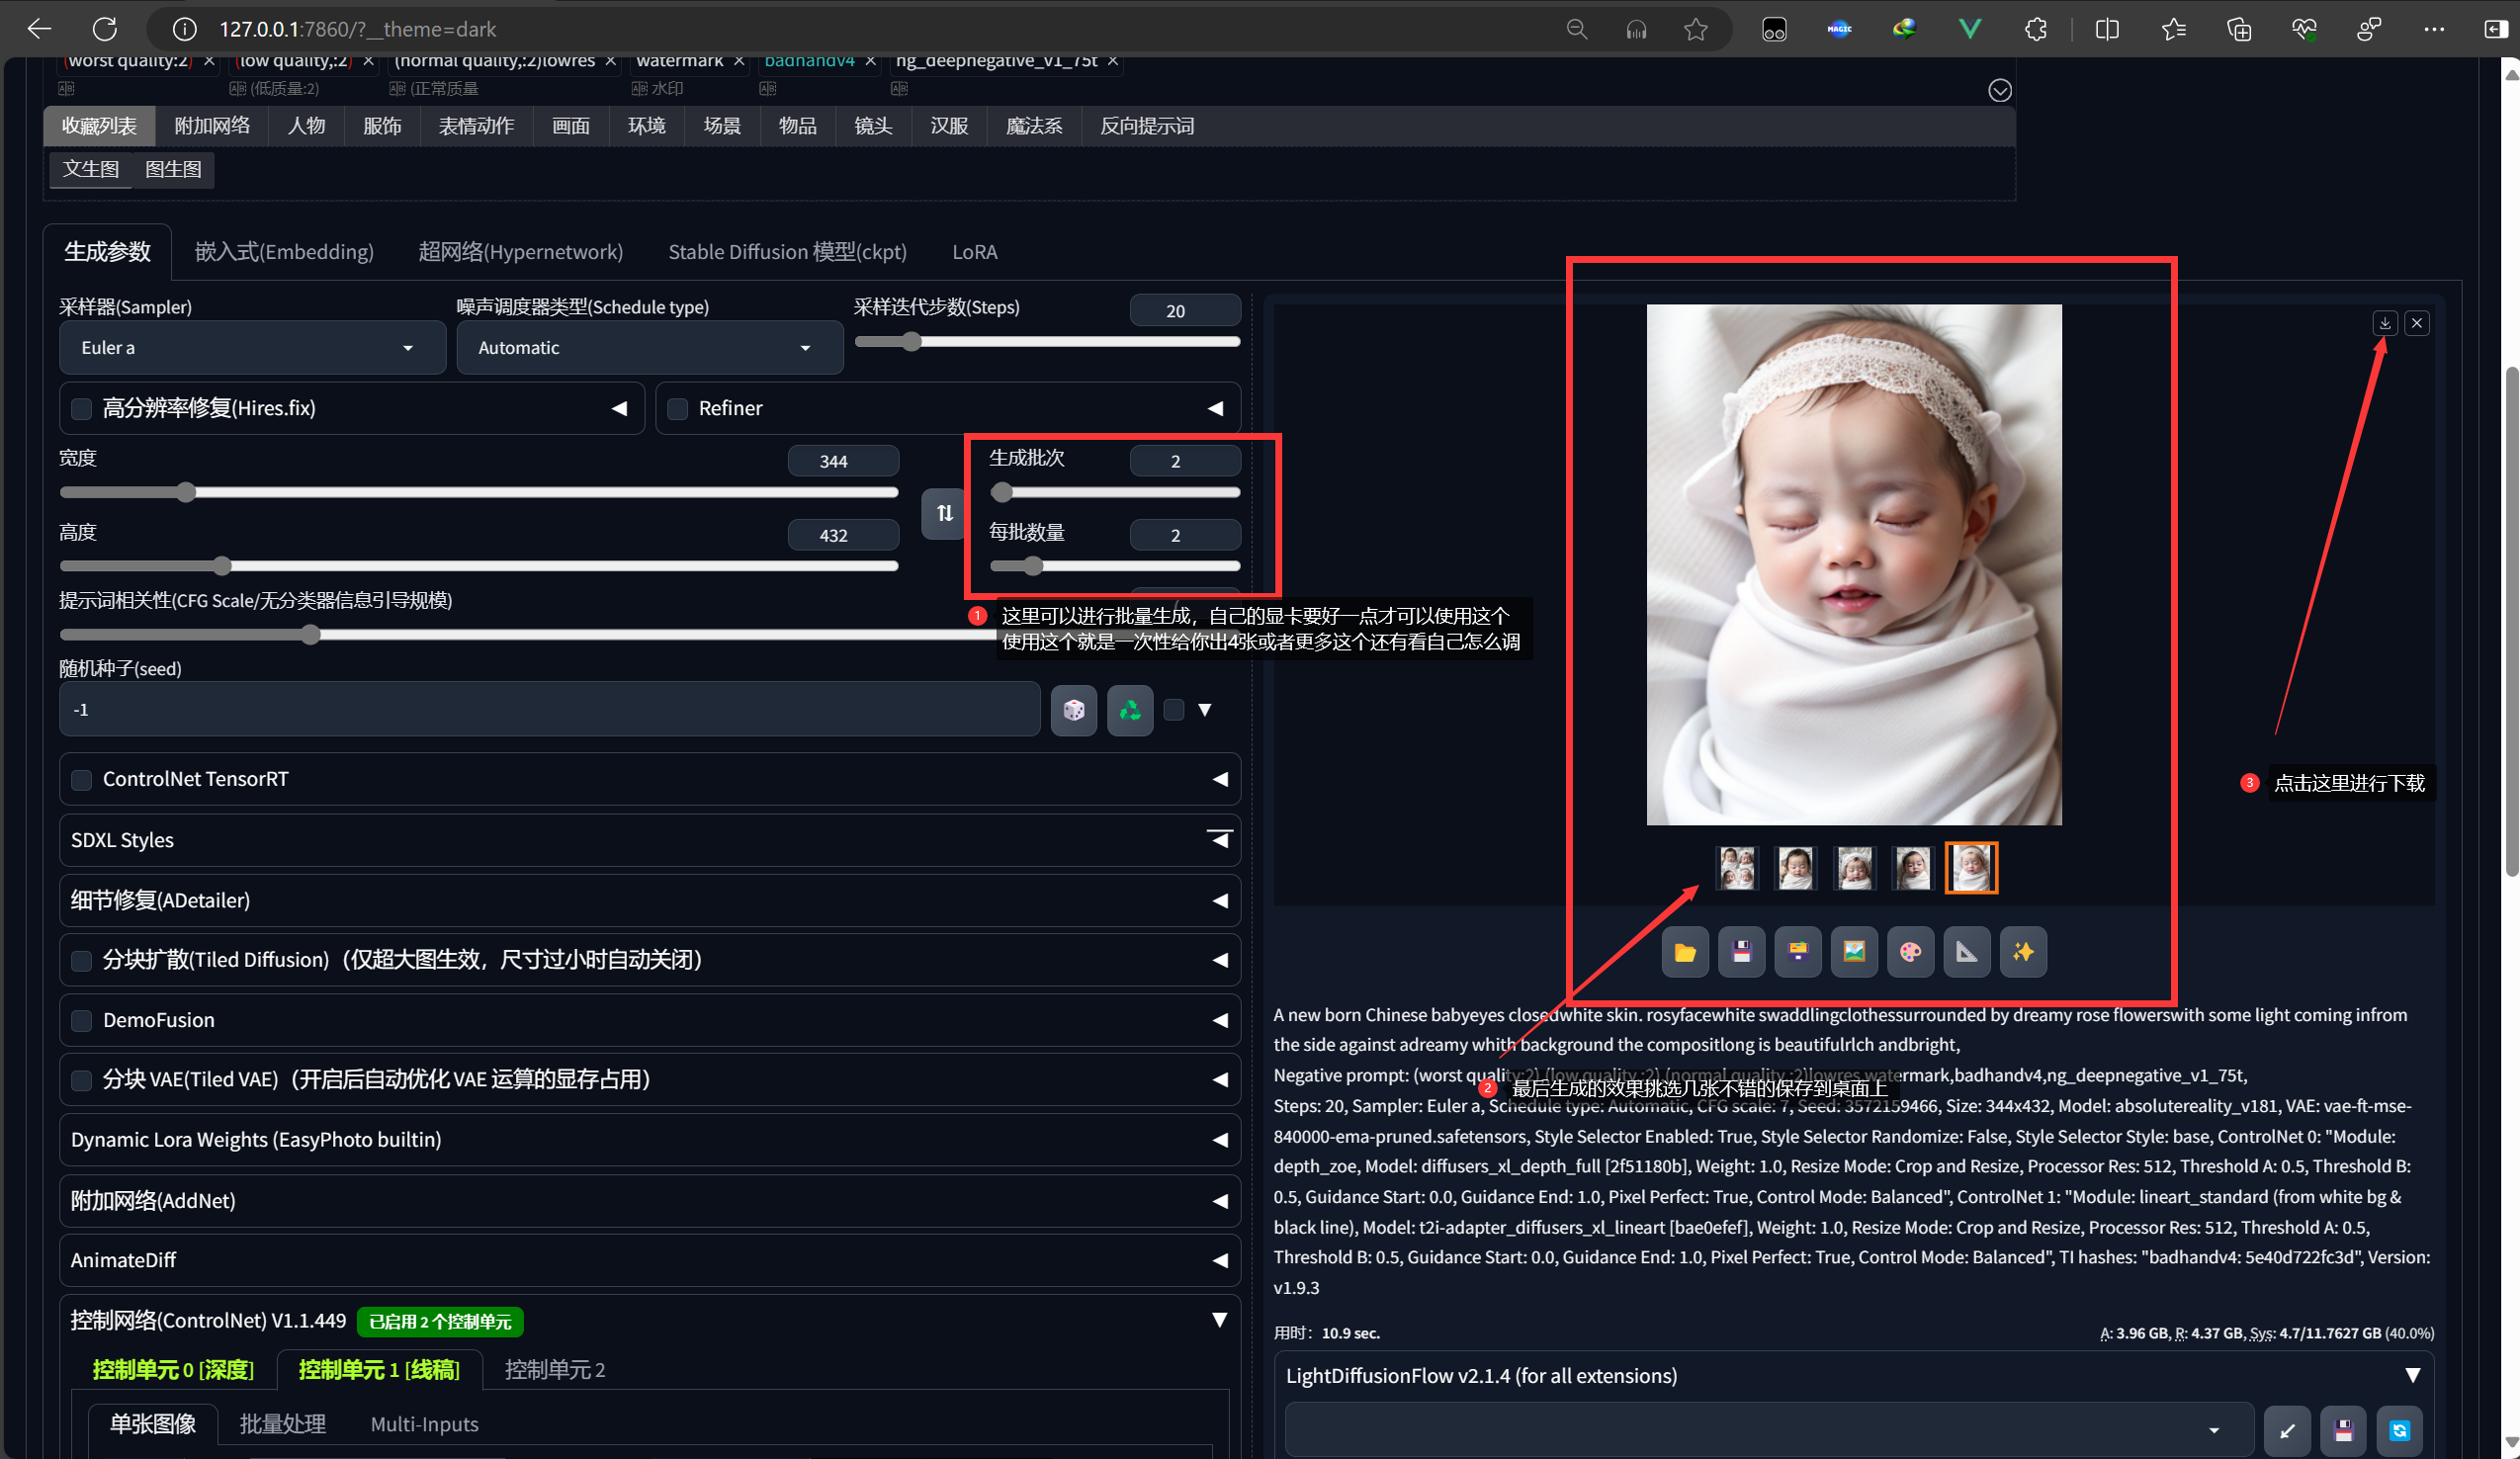Open 人物 prompt category
2520x1459 pixels.
pos(306,126)
